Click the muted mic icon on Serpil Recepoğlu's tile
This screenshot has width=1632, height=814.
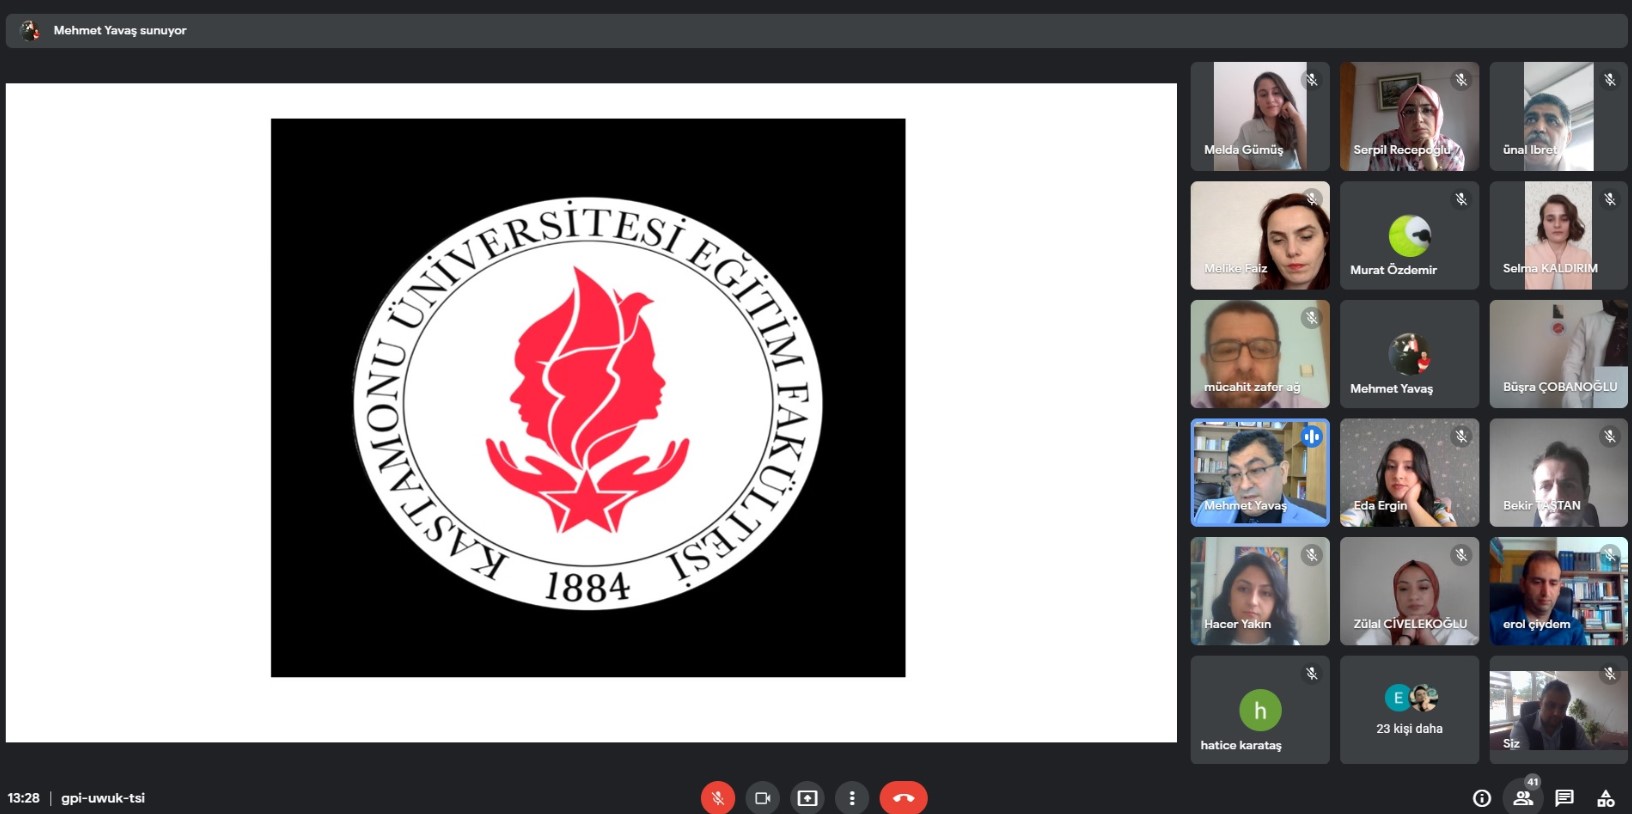click(1461, 80)
